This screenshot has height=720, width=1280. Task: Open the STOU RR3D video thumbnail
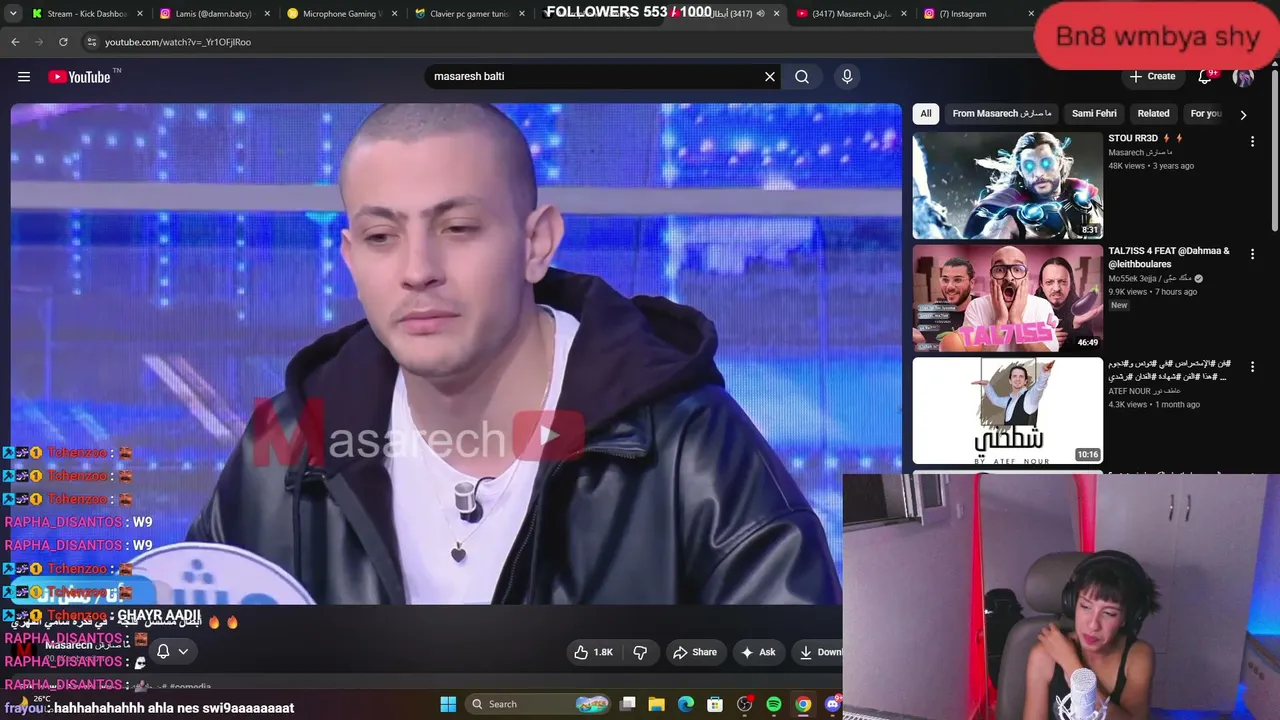coord(1008,186)
